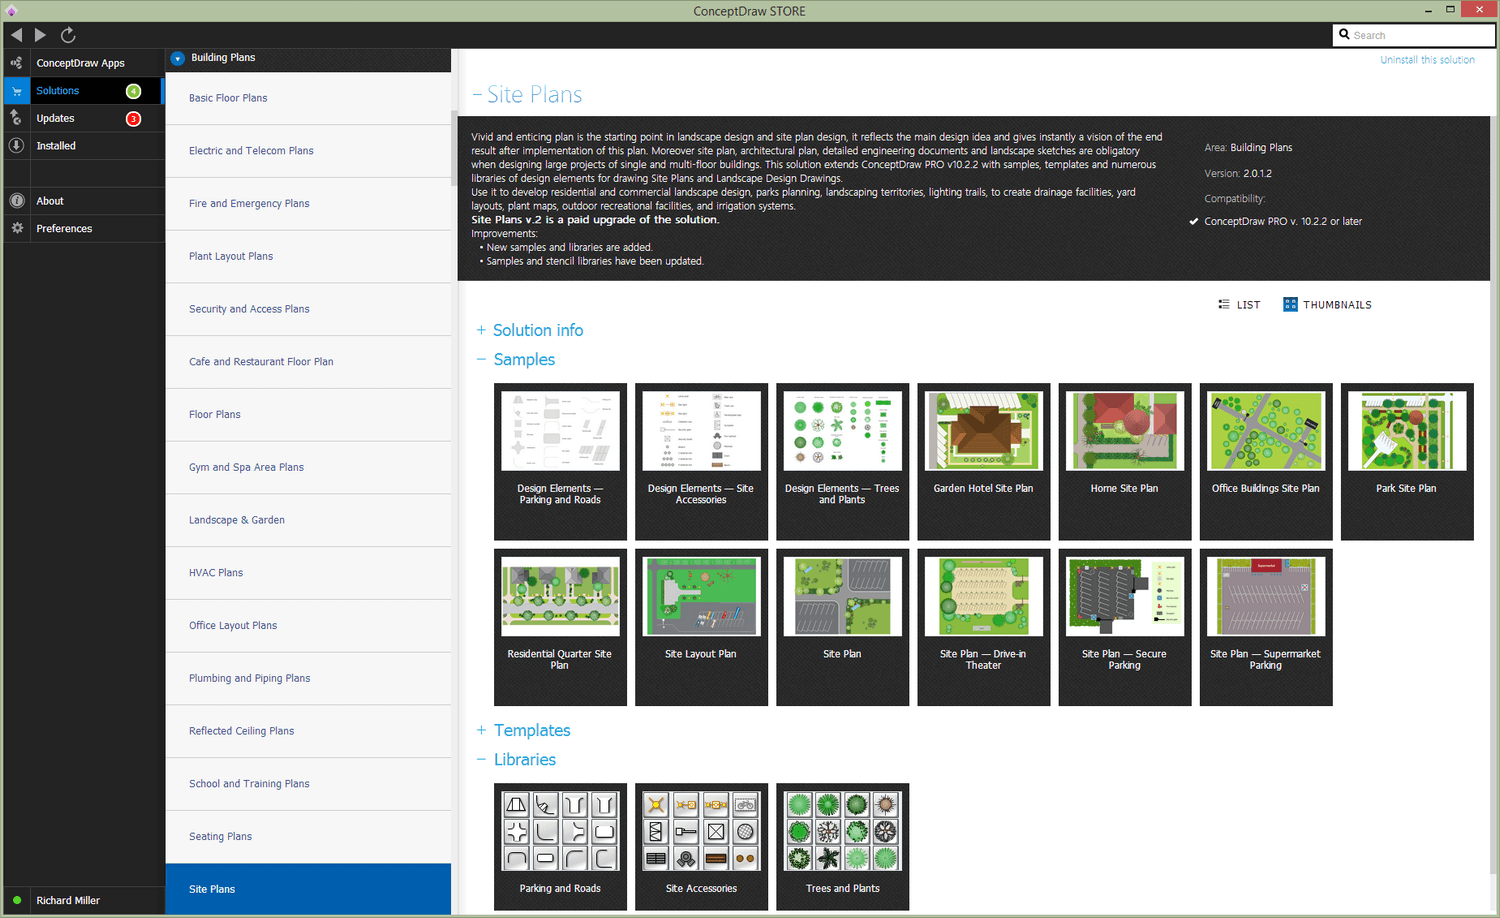Click the Preferences gear icon
Screen dimensions: 1500x918
tap(17, 228)
